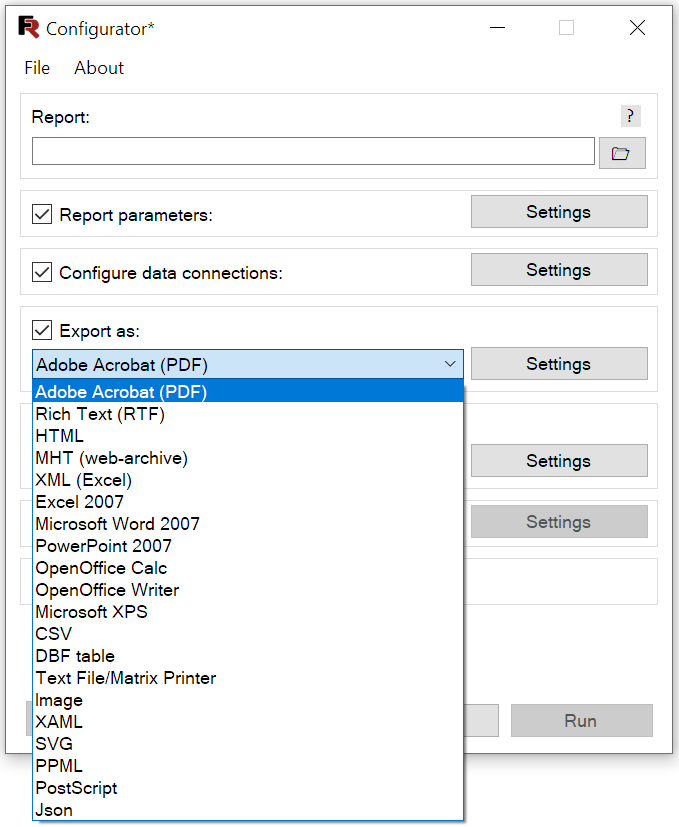679x827 pixels.
Task: Click the FastReport logo in the title bar
Action: tap(29, 27)
